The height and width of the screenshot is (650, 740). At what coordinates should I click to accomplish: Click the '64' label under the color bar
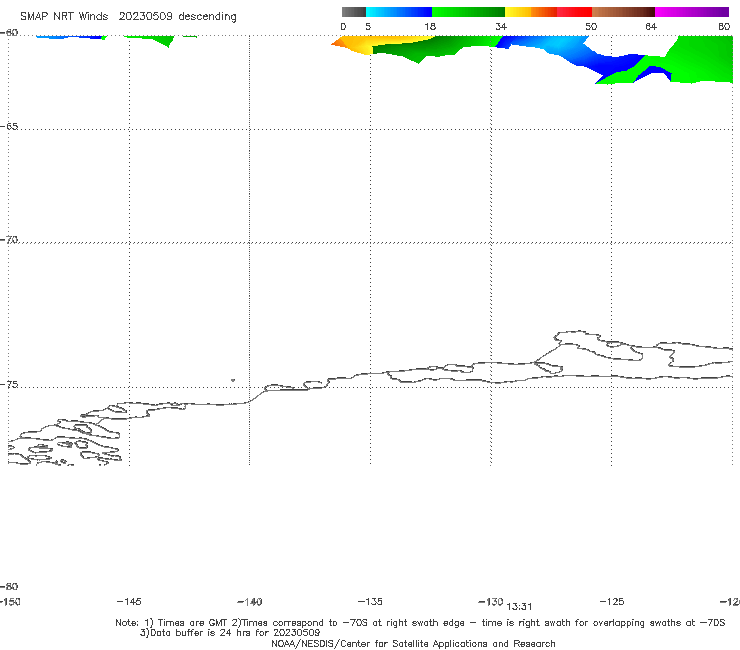(x=651, y=26)
